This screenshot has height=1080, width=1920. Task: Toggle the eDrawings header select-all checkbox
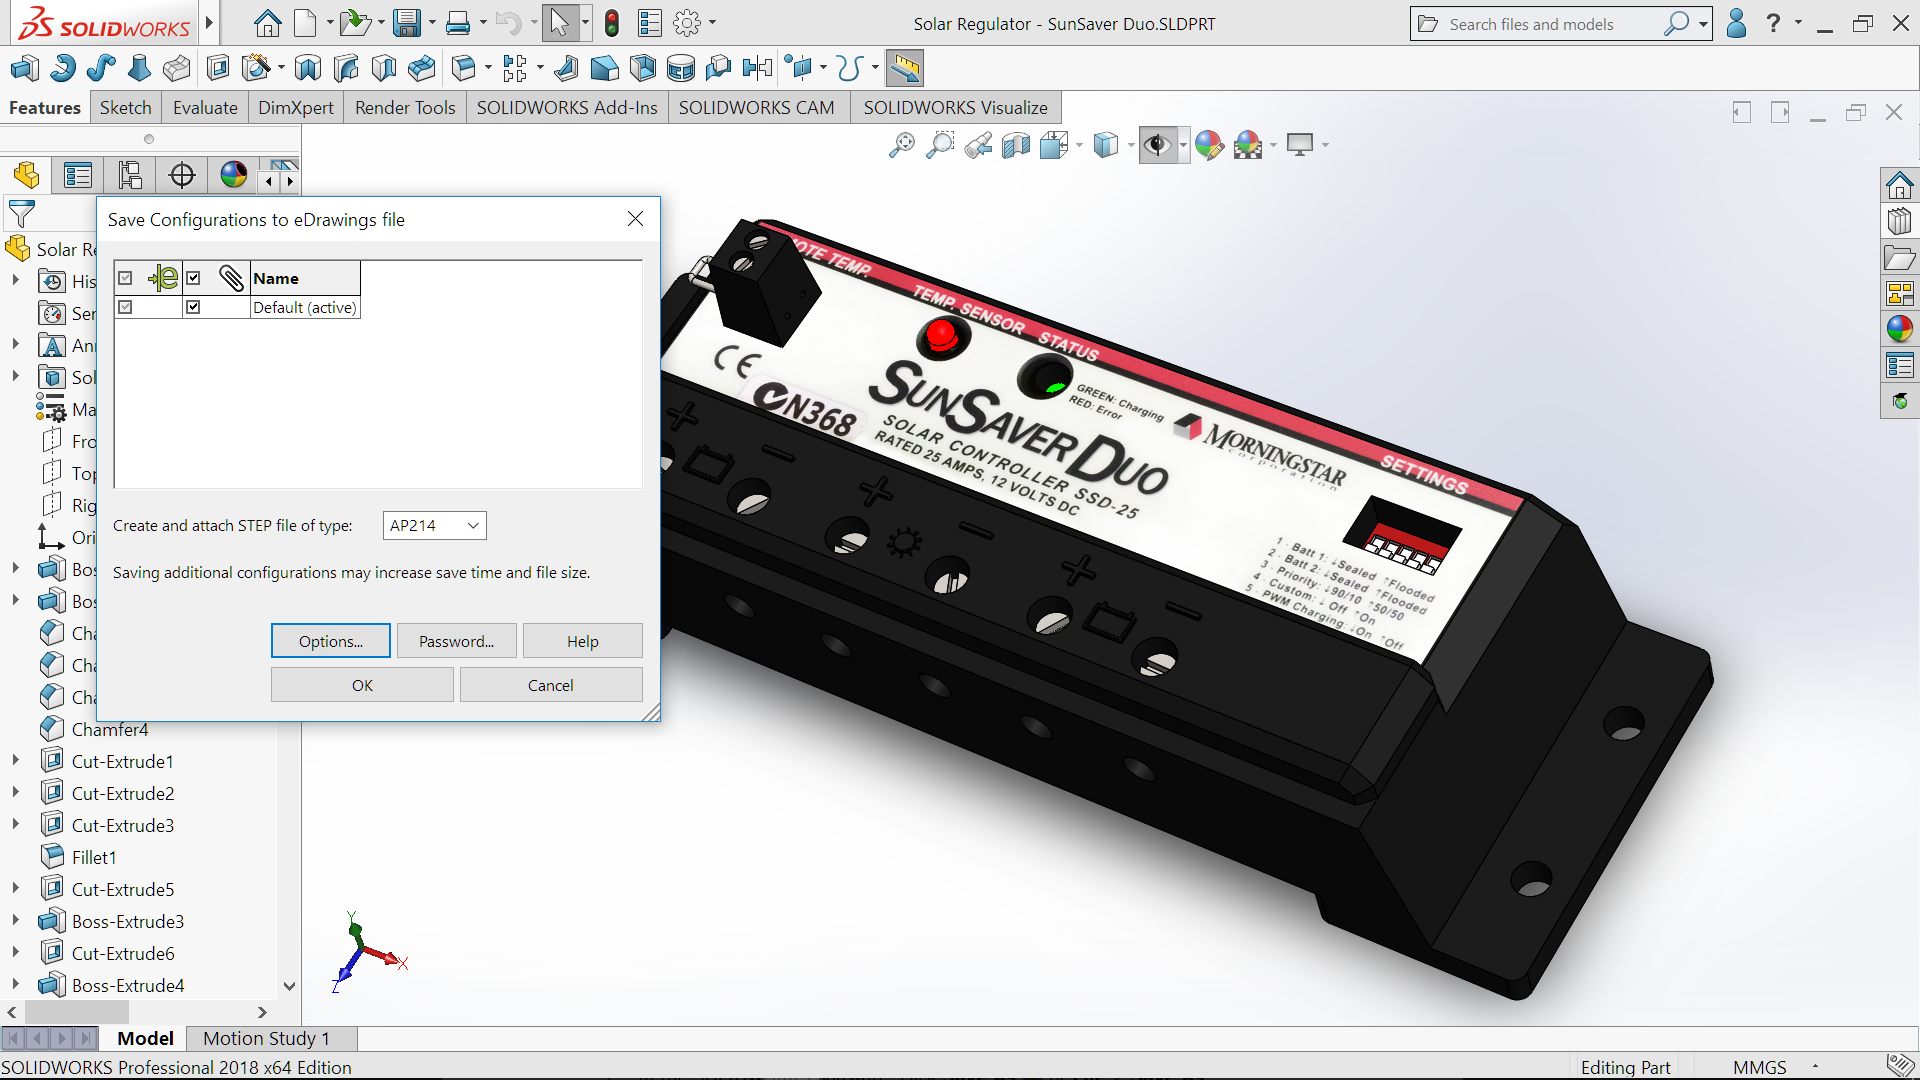pyautogui.click(x=125, y=278)
